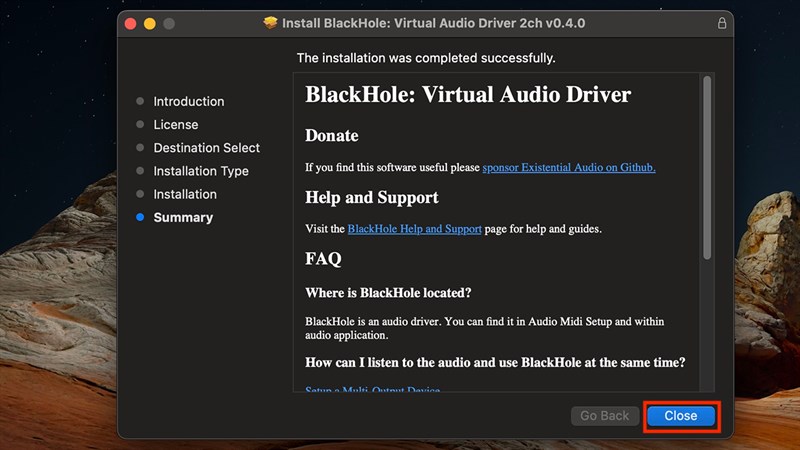This screenshot has height=450, width=800.
Task: Open the Setup a Multi-Output Device link
Action: click(x=372, y=389)
